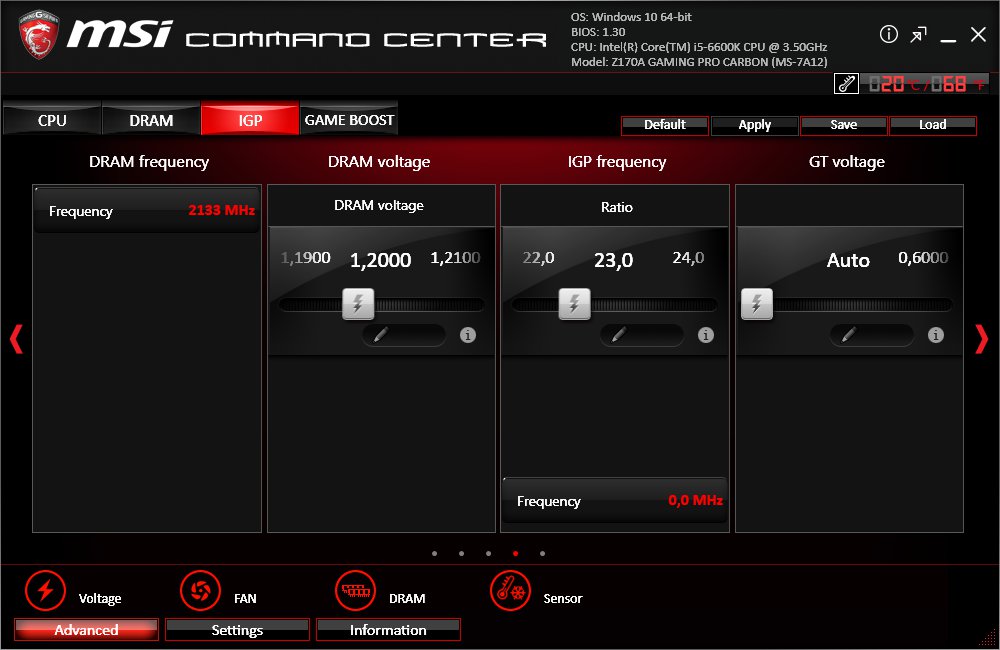This screenshot has width=1000, height=650.
Task: Open the DRAM memory module icon
Action: (355, 591)
